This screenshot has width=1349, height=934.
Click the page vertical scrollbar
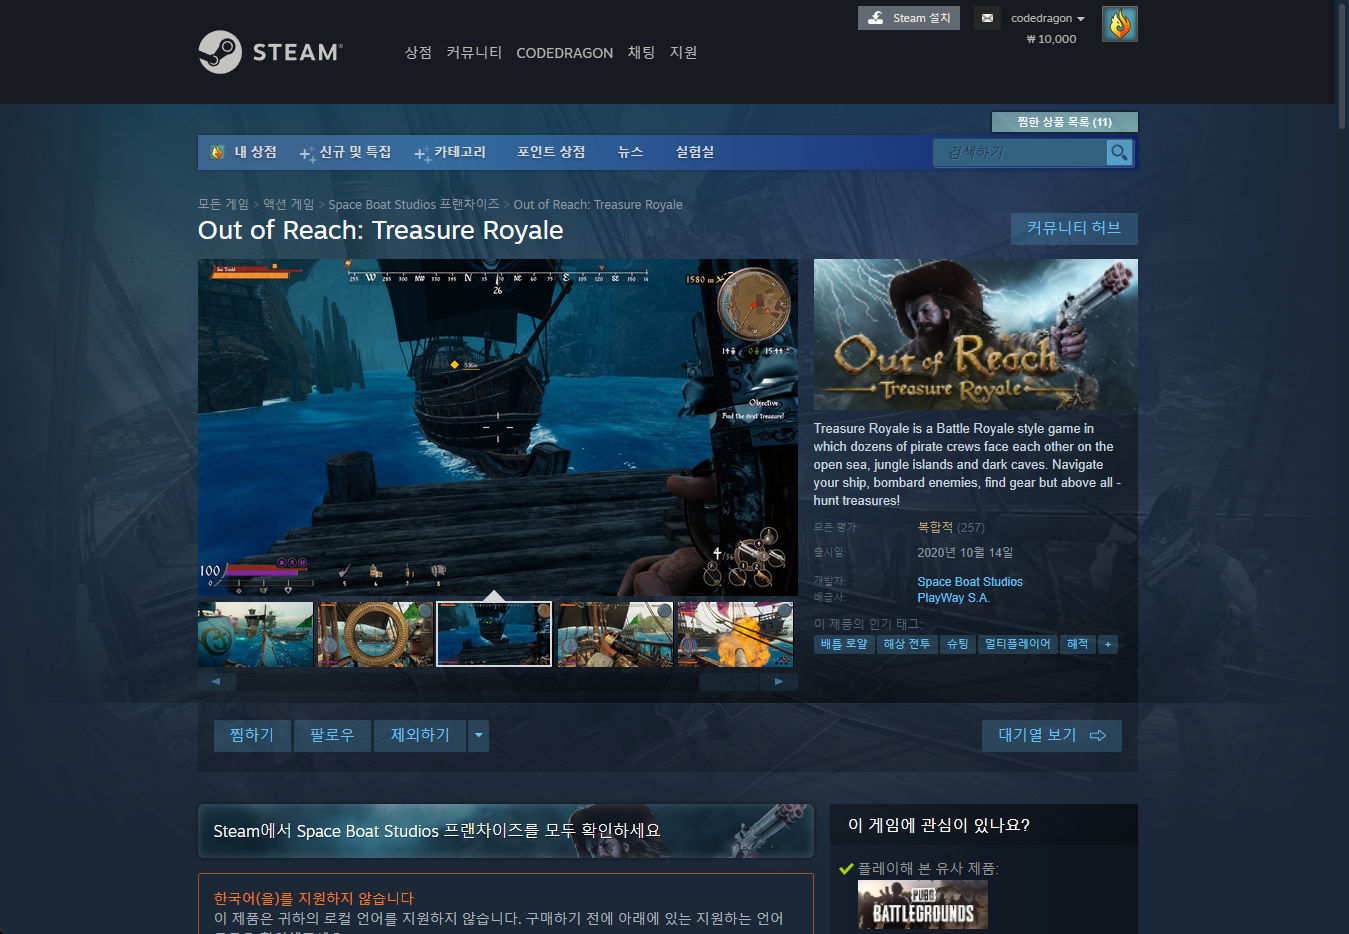tap(1342, 65)
